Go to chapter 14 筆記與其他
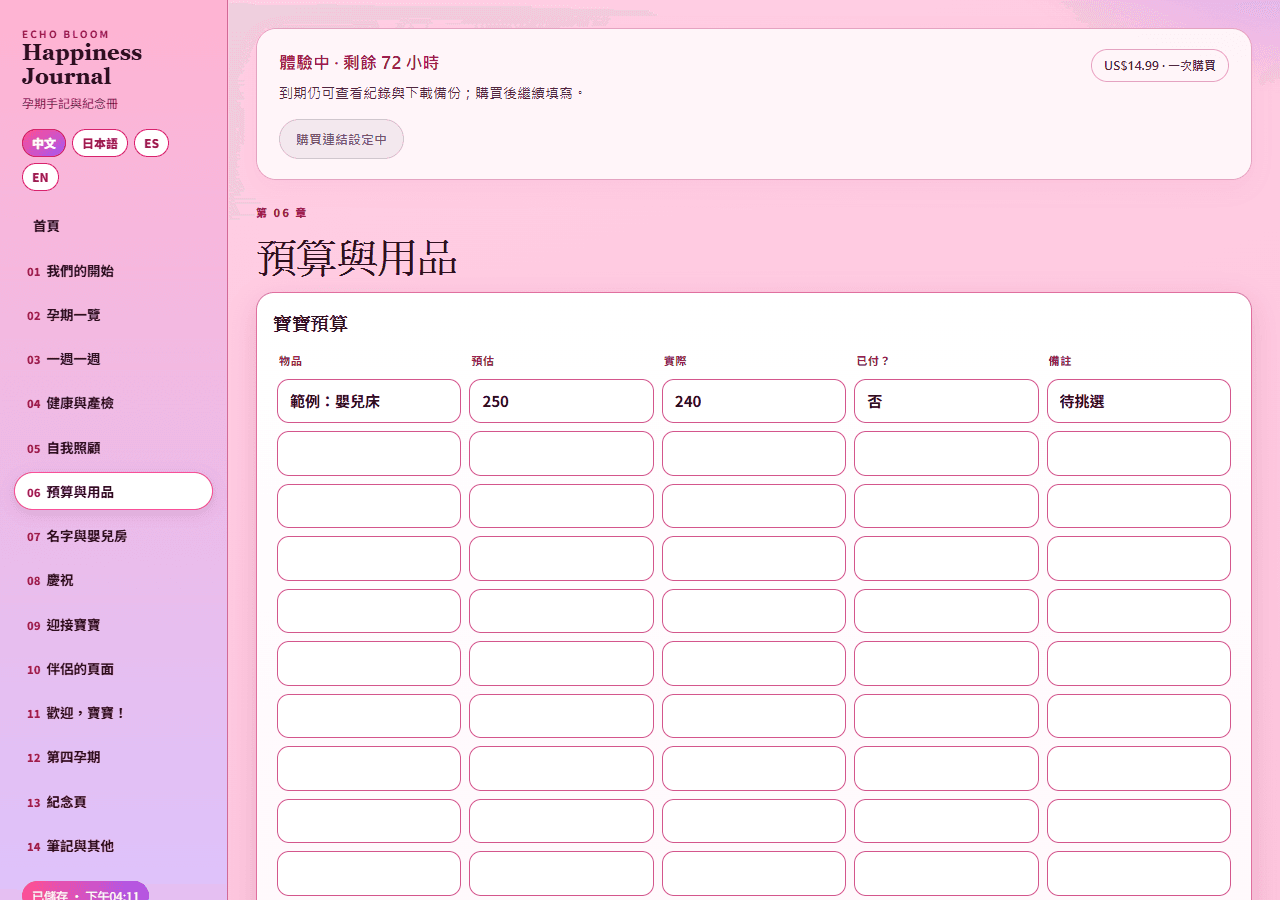Viewport: 1280px width, 900px height. pyautogui.click(x=113, y=846)
